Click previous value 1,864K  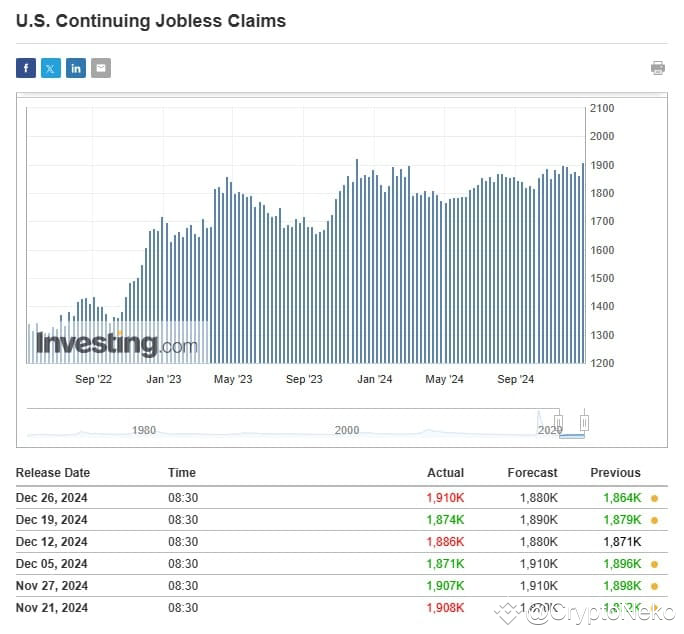tap(622, 498)
